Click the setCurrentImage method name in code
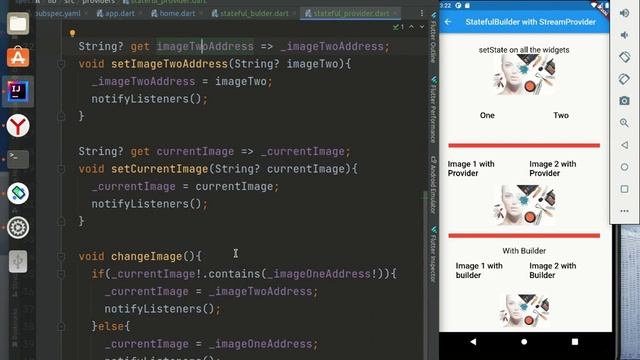 160,169
